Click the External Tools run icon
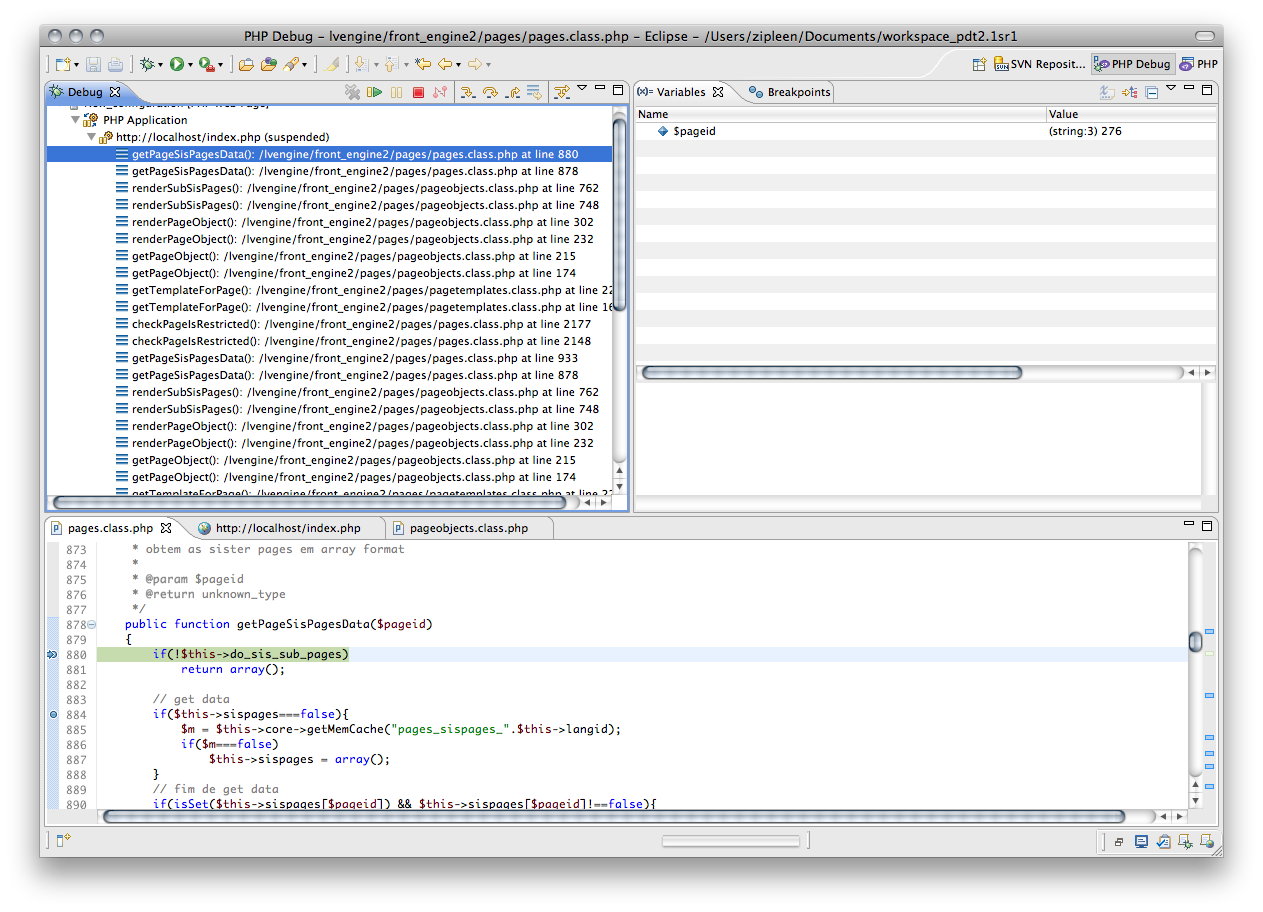This screenshot has width=1263, height=912. click(206, 64)
